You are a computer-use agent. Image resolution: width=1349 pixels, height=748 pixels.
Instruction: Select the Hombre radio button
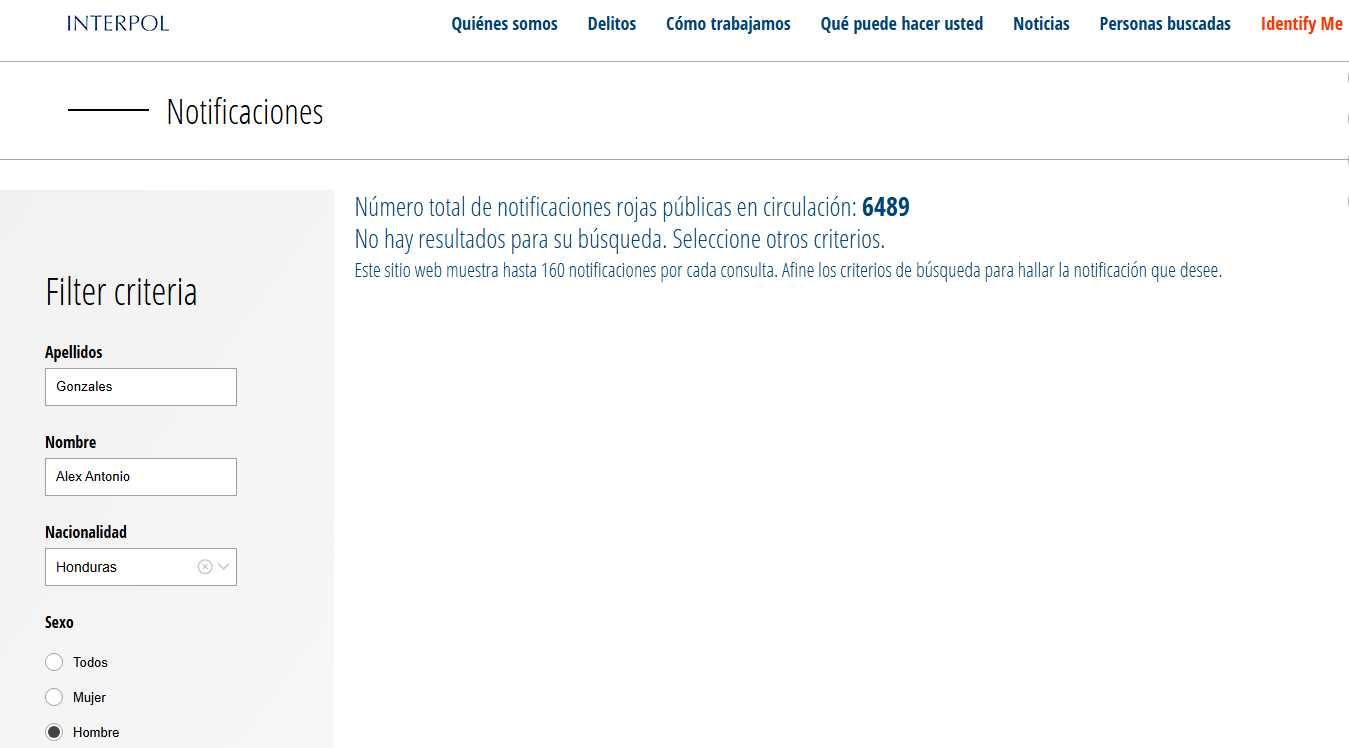(54, 732)
